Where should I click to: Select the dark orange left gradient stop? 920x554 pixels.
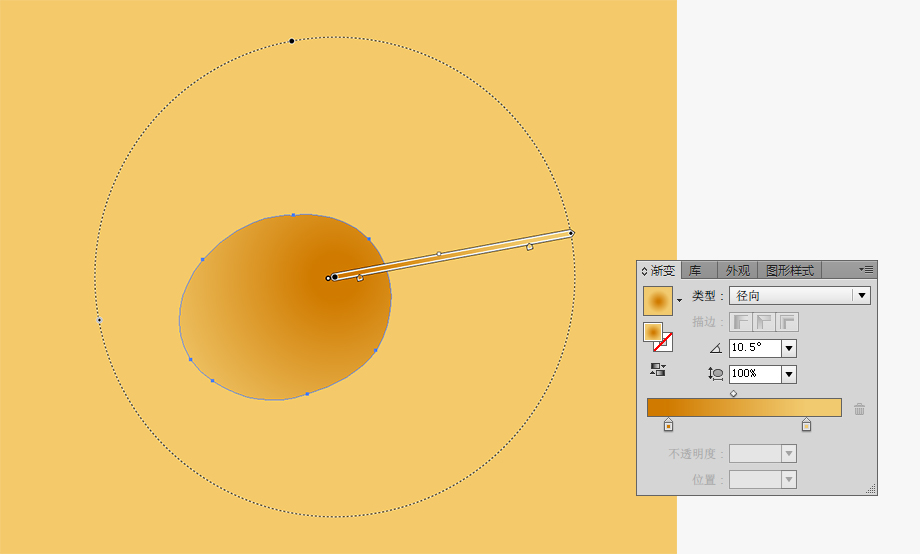pos(668,425)
